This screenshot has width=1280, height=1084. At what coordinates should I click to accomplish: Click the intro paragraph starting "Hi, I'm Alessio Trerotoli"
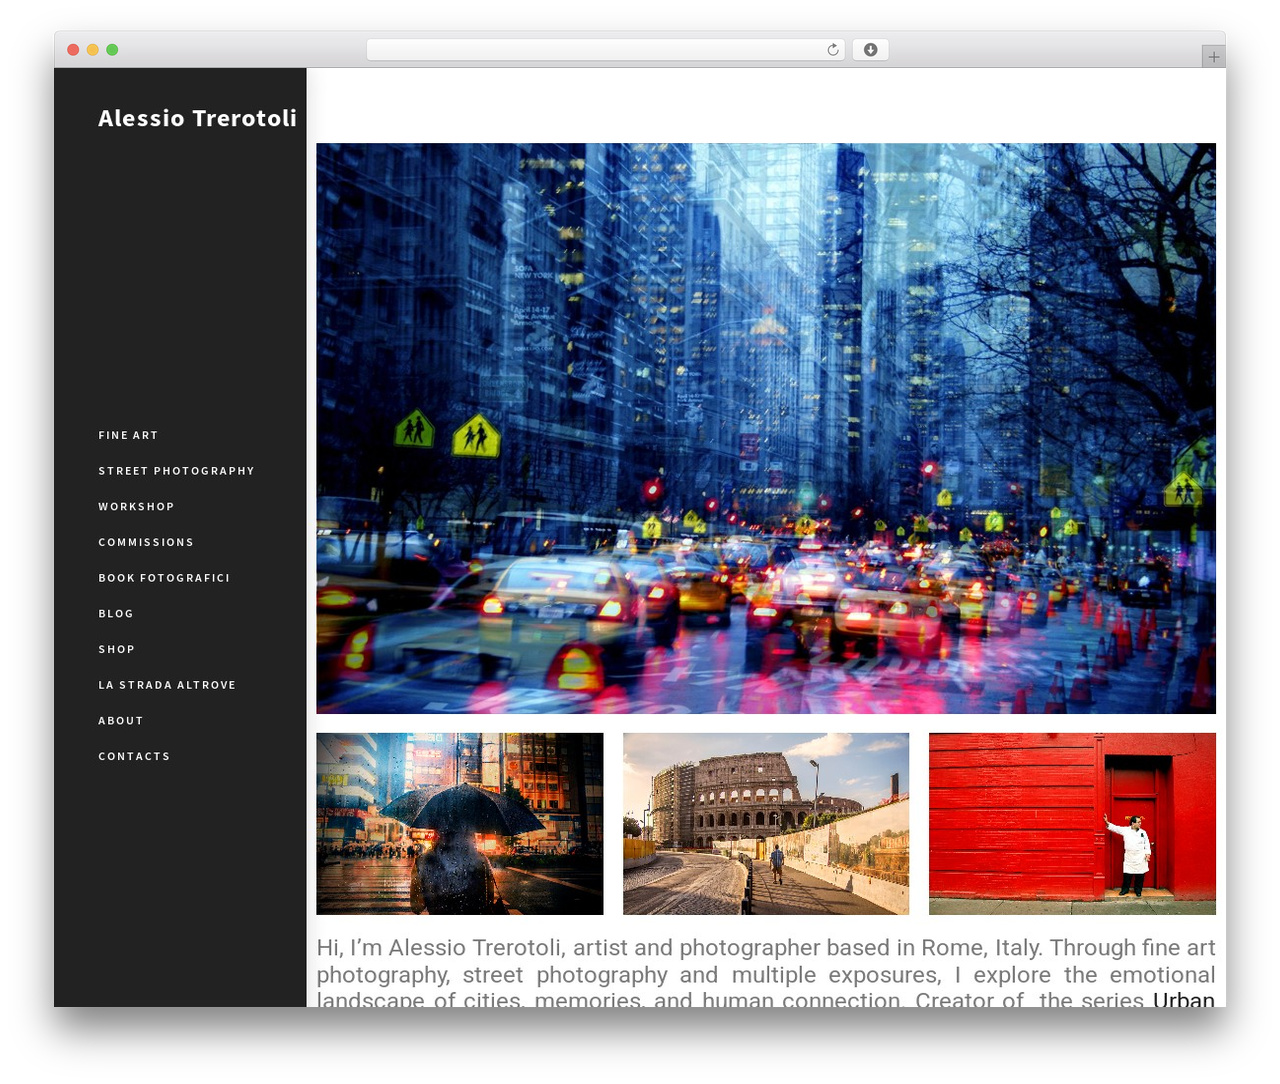(x=766, y=972)
